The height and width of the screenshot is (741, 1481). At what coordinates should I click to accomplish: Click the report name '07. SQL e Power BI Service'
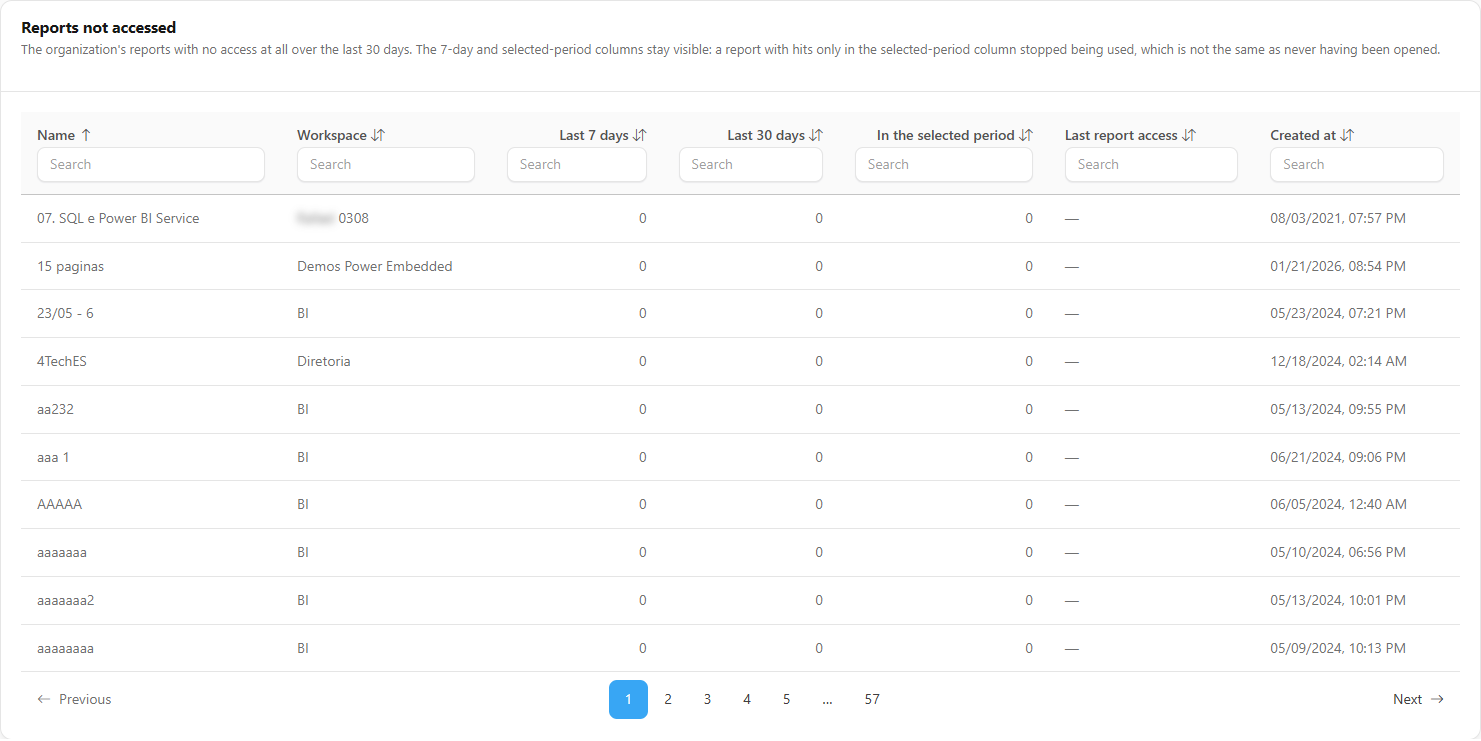click(118, 219)
